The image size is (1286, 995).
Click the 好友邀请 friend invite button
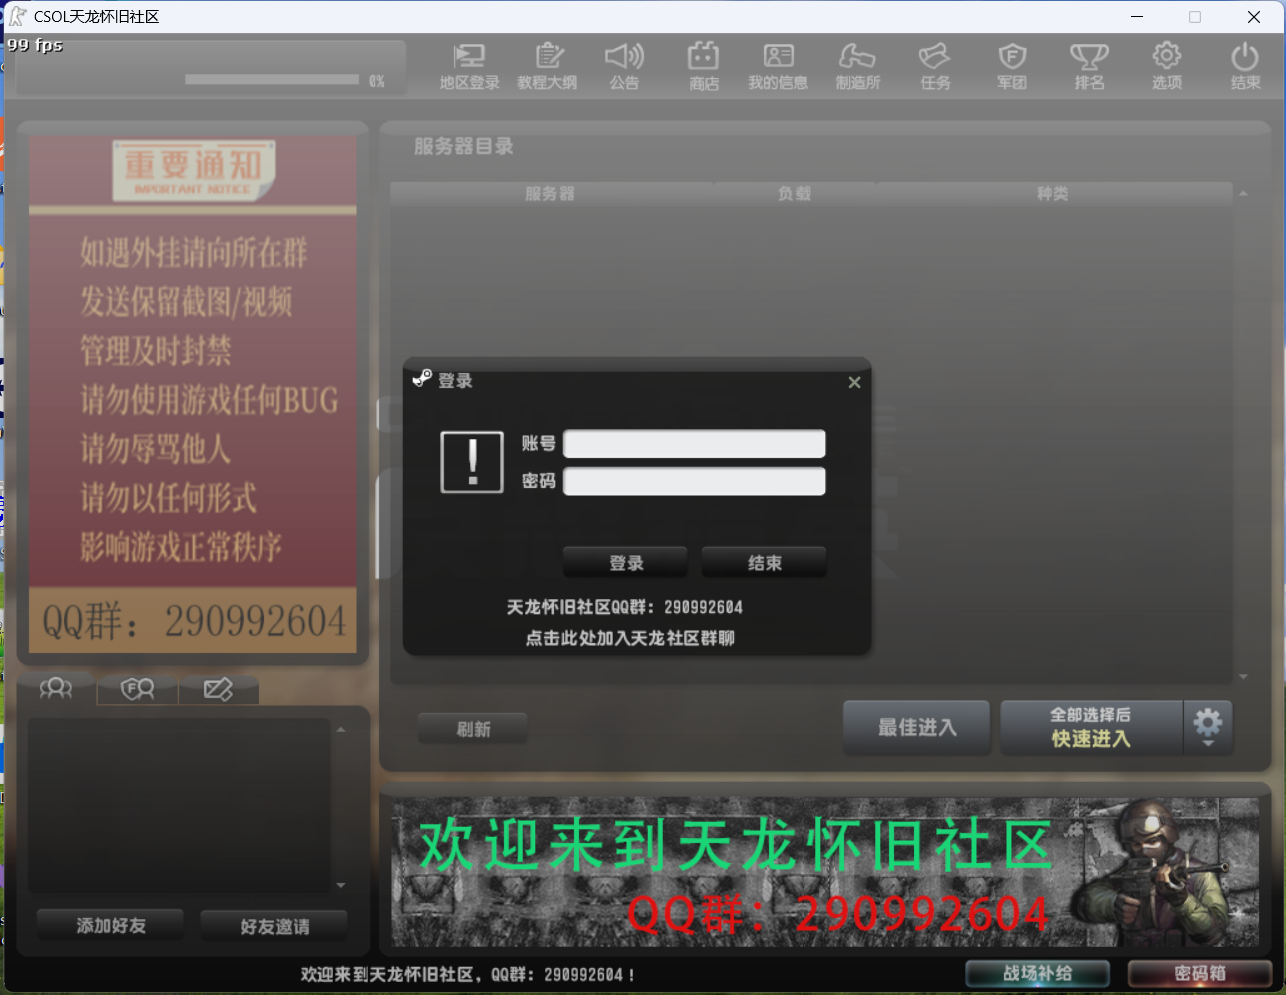pos(274,926)
